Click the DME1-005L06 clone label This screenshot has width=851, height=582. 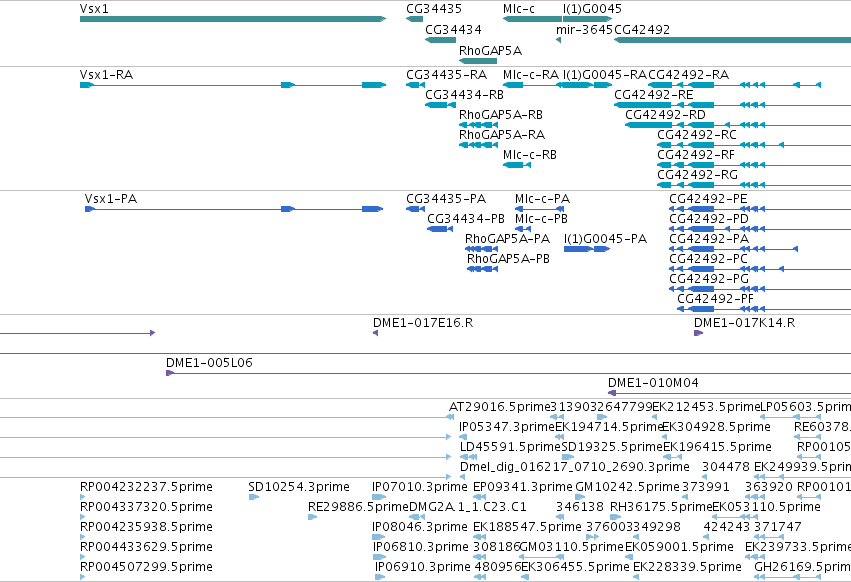(209, 363)
